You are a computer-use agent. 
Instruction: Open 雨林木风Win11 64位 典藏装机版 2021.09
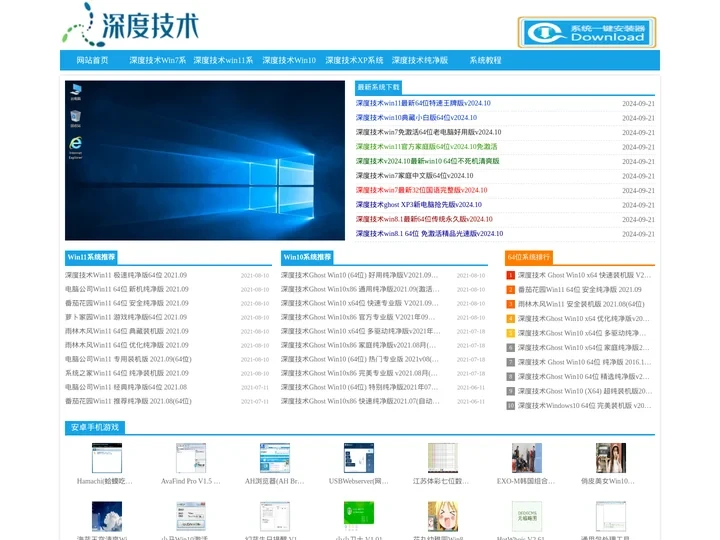click(127, 331)
